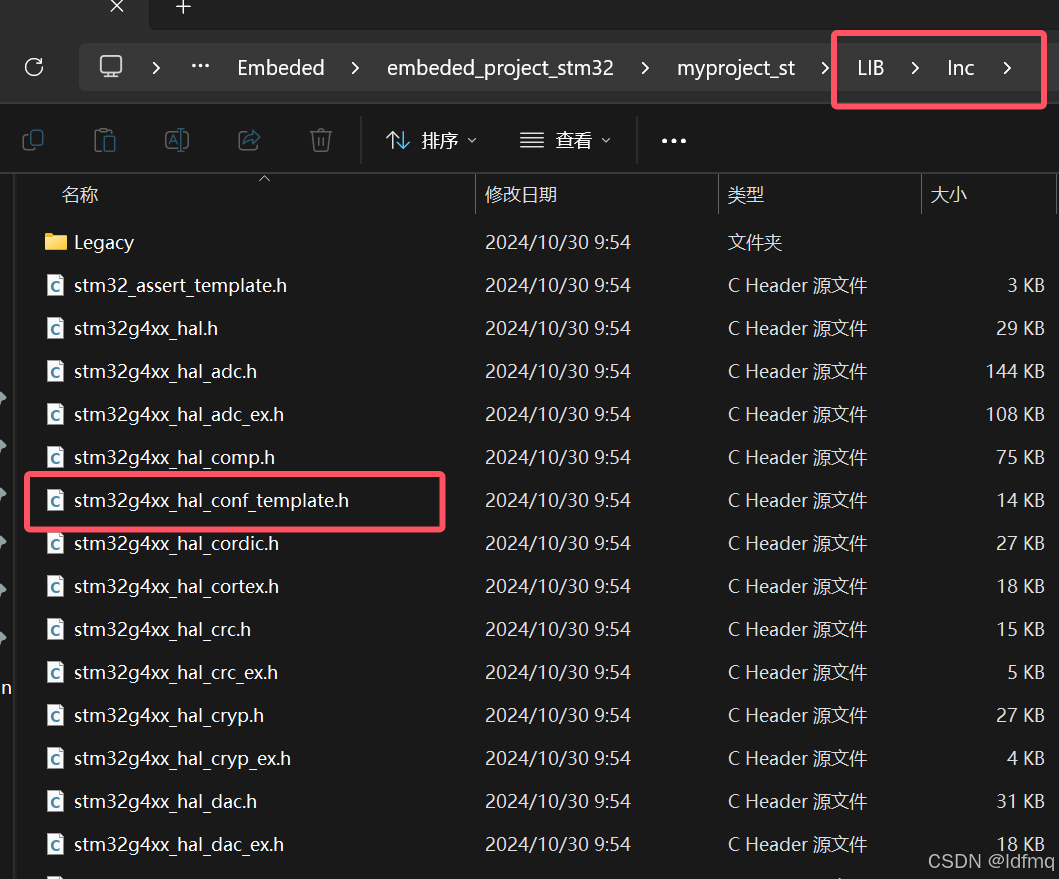Select the Rename icon

pos(177,140)
